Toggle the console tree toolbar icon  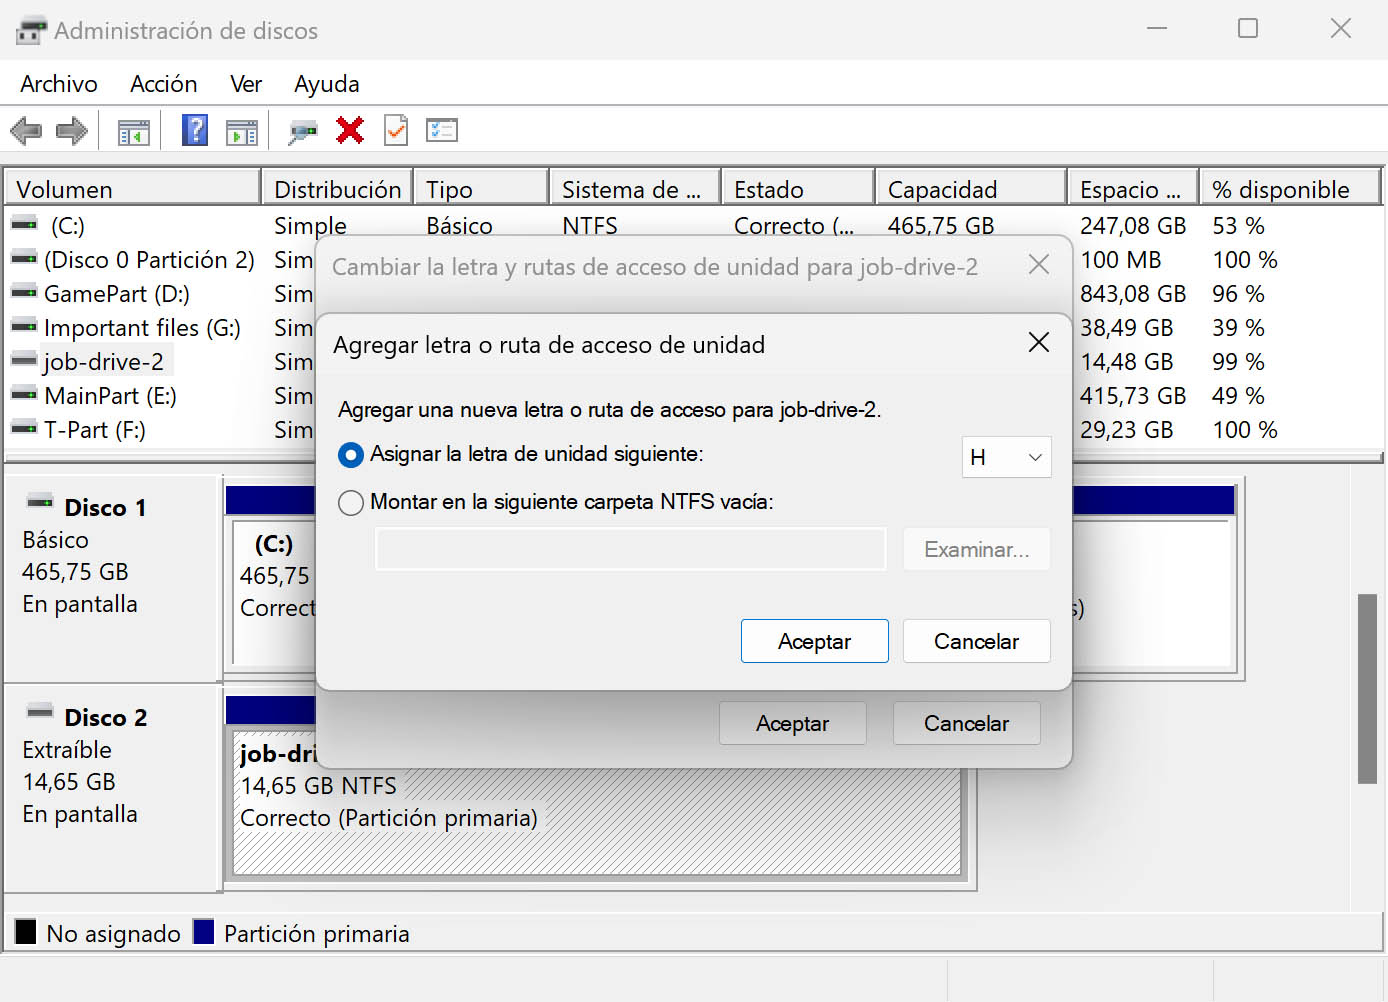(134, 132)
